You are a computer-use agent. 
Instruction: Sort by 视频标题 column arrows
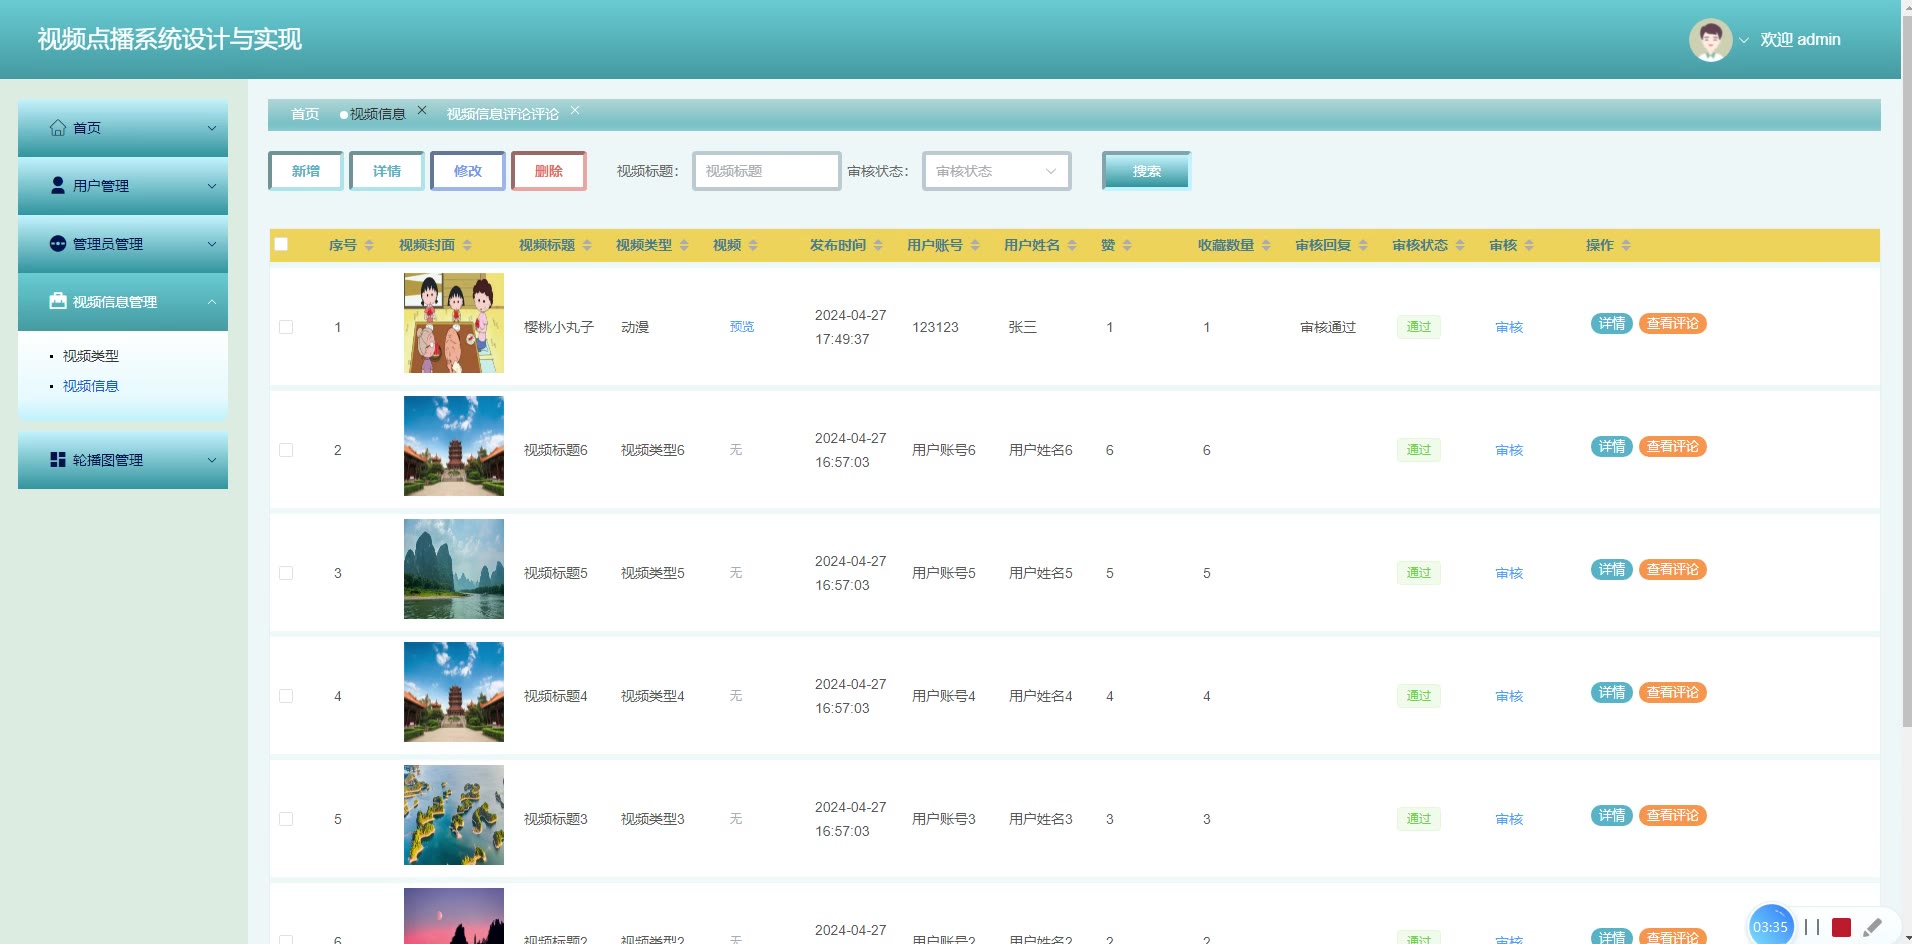(587, 245)
